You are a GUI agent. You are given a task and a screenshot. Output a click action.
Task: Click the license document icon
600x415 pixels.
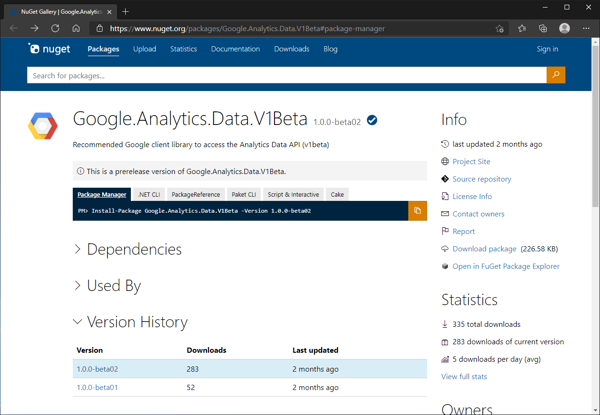click(x=445, y=196)
